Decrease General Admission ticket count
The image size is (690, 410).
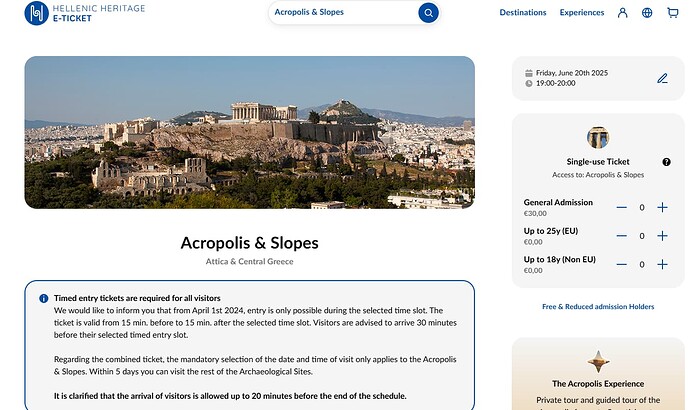[x=621, y=207]
